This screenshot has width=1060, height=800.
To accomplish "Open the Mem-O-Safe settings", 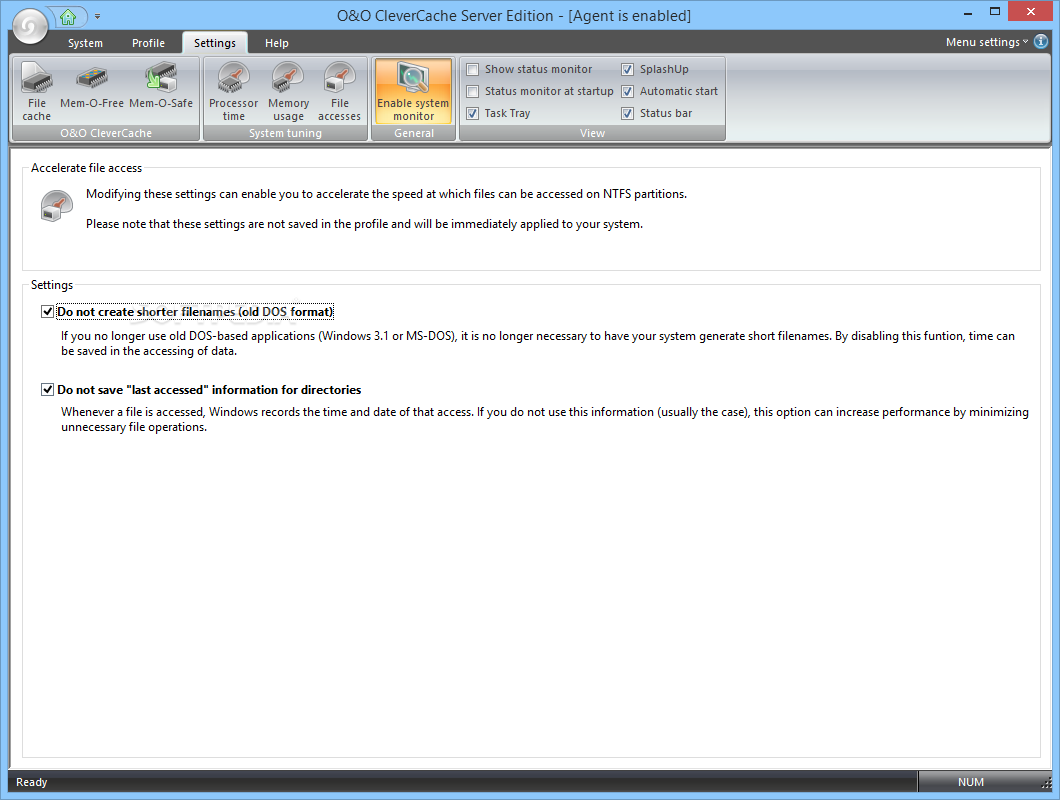I will pos(161,85).
